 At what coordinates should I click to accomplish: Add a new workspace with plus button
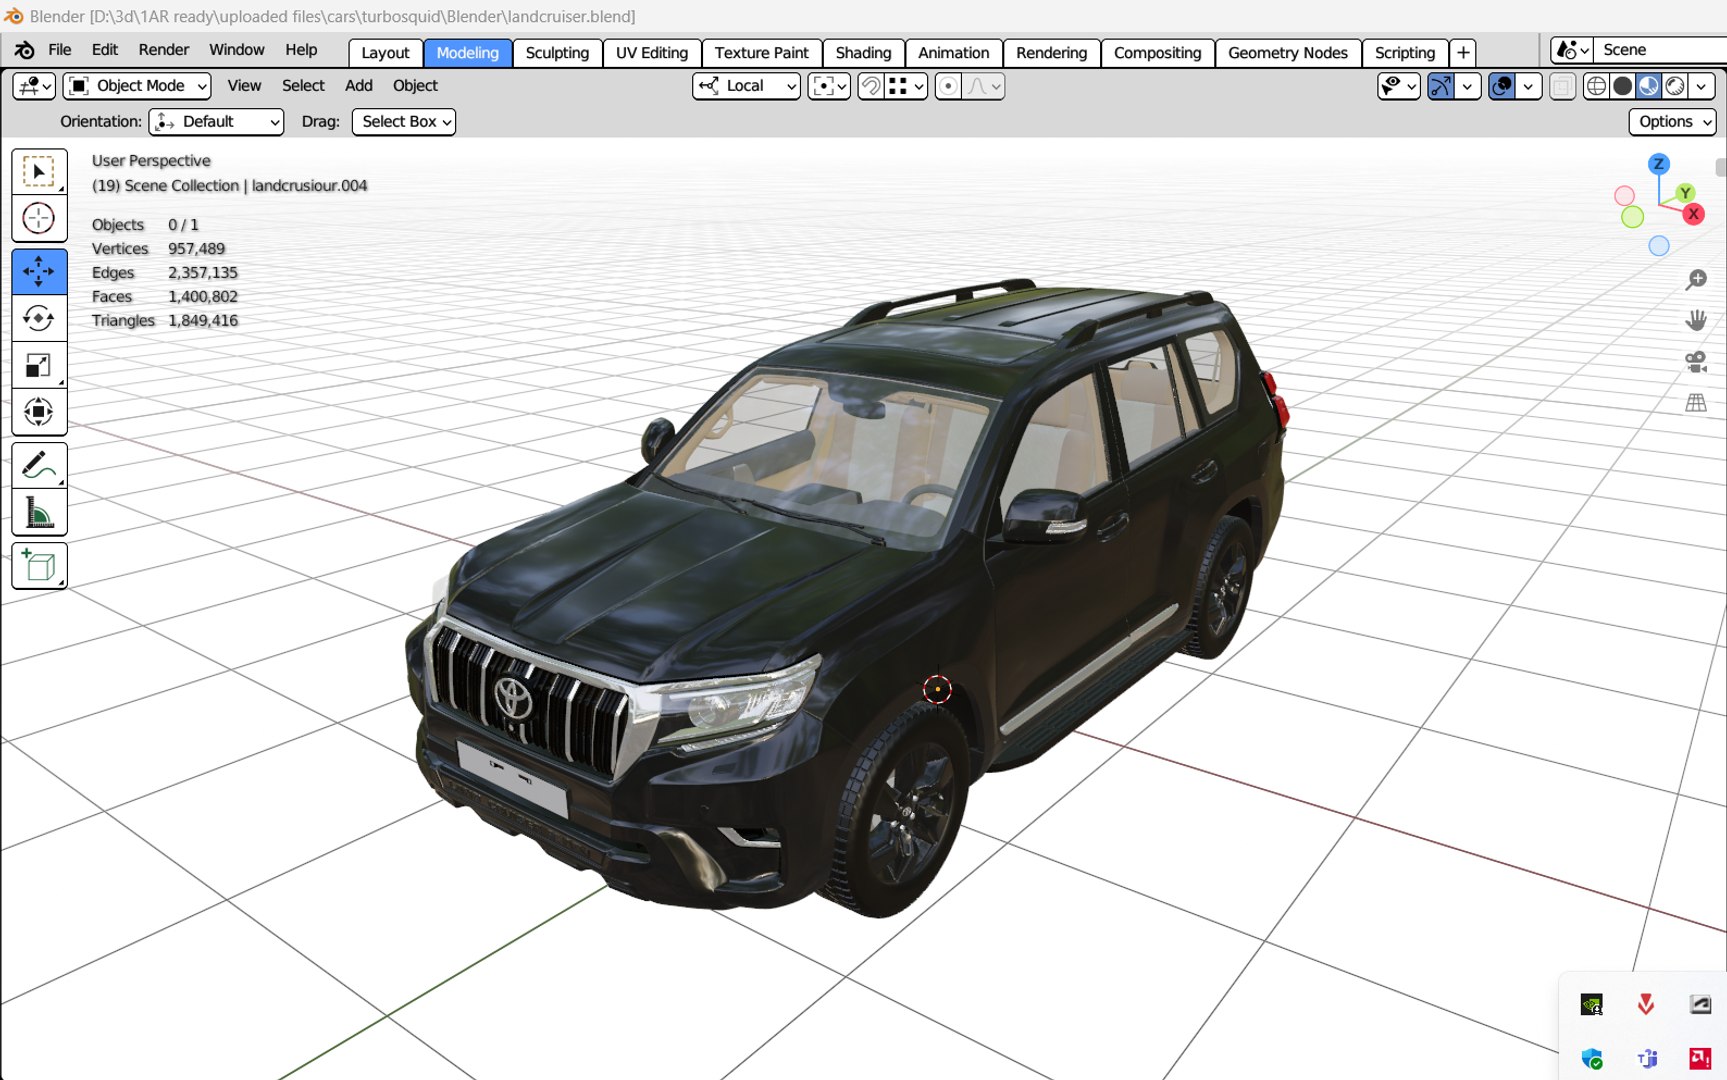tap(1463, 53)
